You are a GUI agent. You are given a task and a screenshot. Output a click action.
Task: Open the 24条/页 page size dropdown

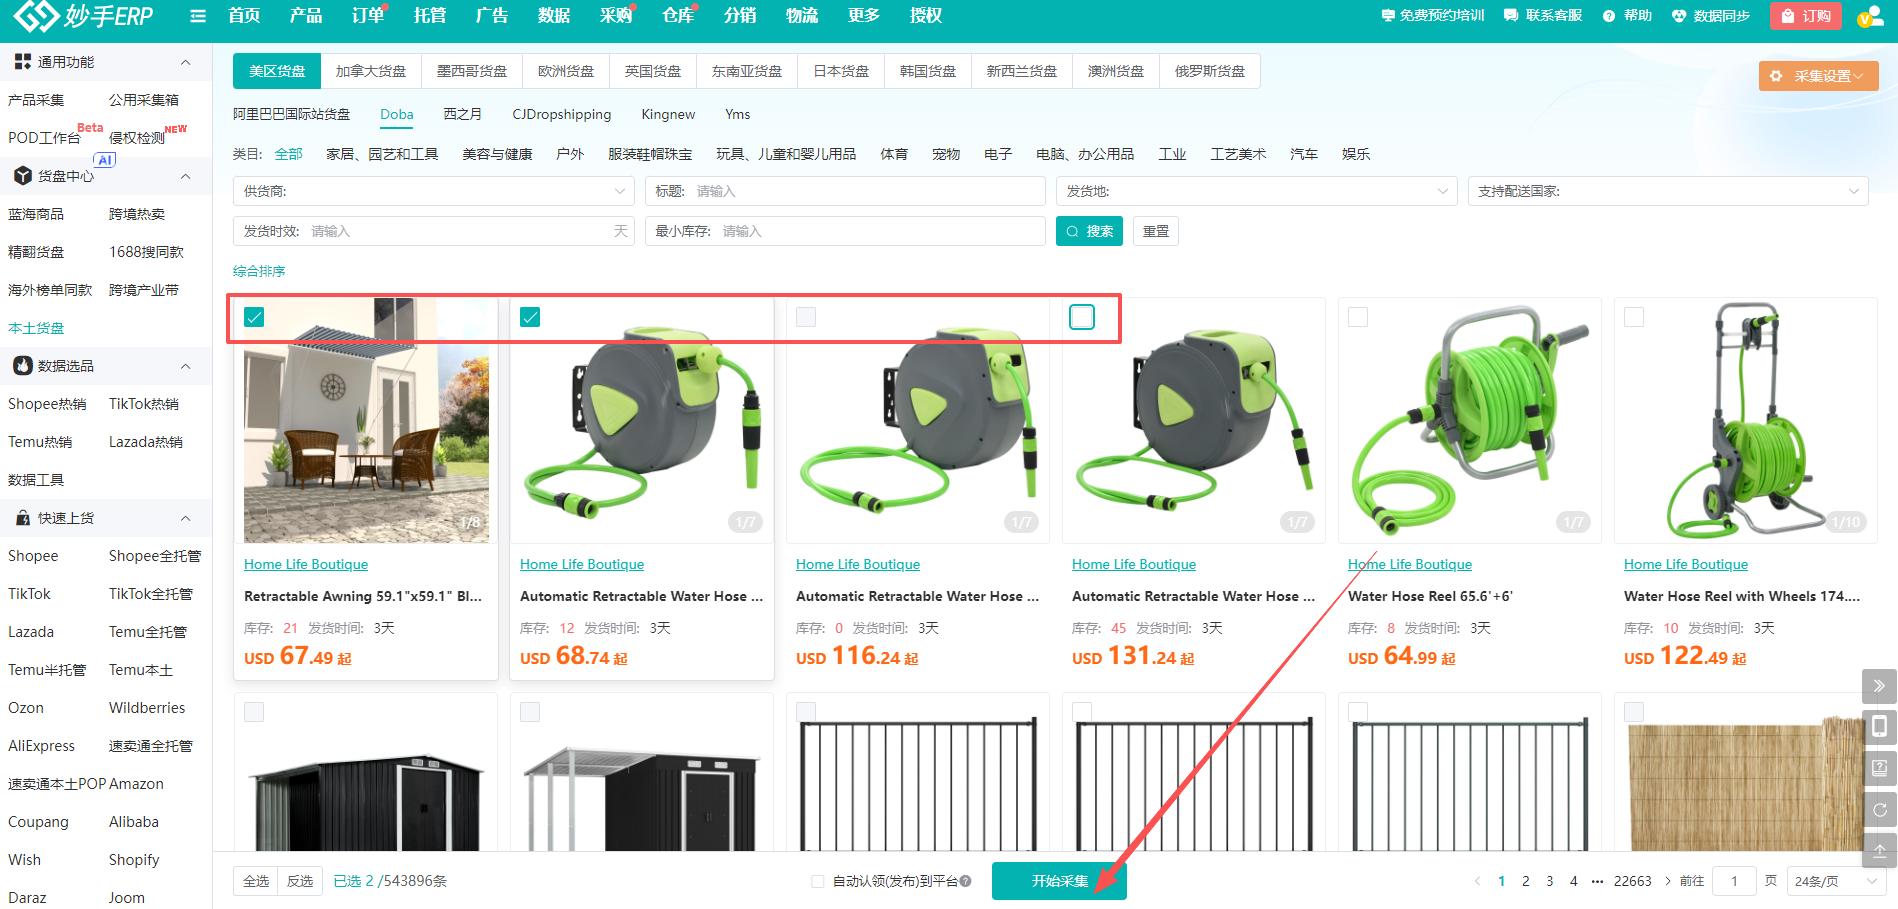point(1835,881)
